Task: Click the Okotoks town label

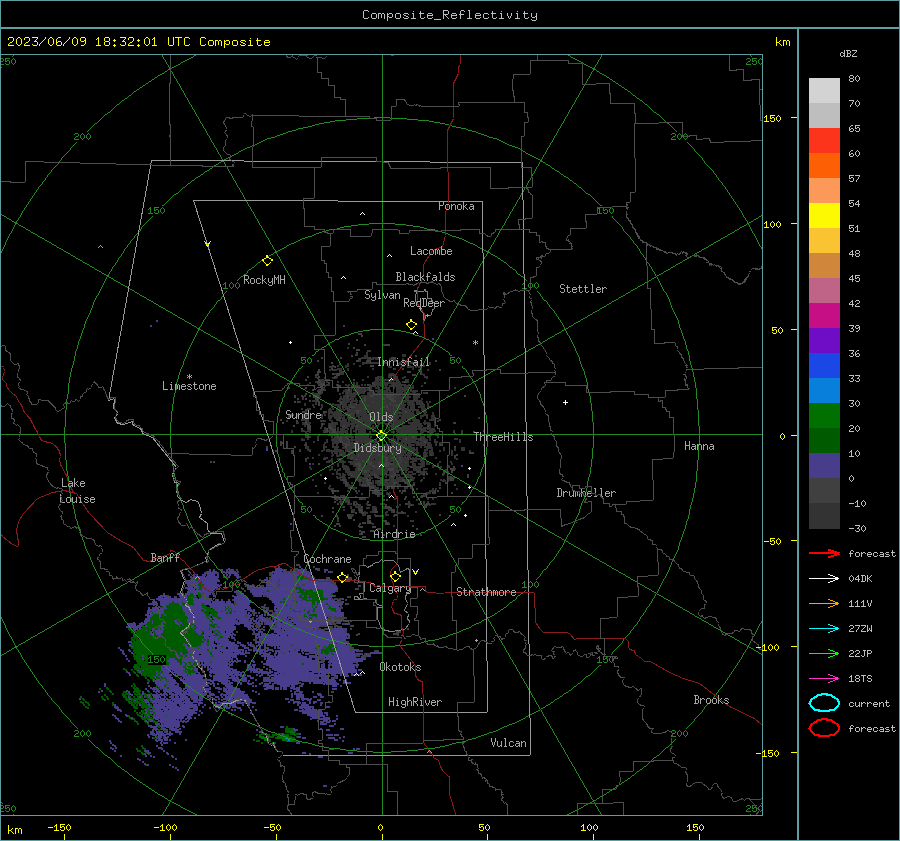Action: point(400,667)
